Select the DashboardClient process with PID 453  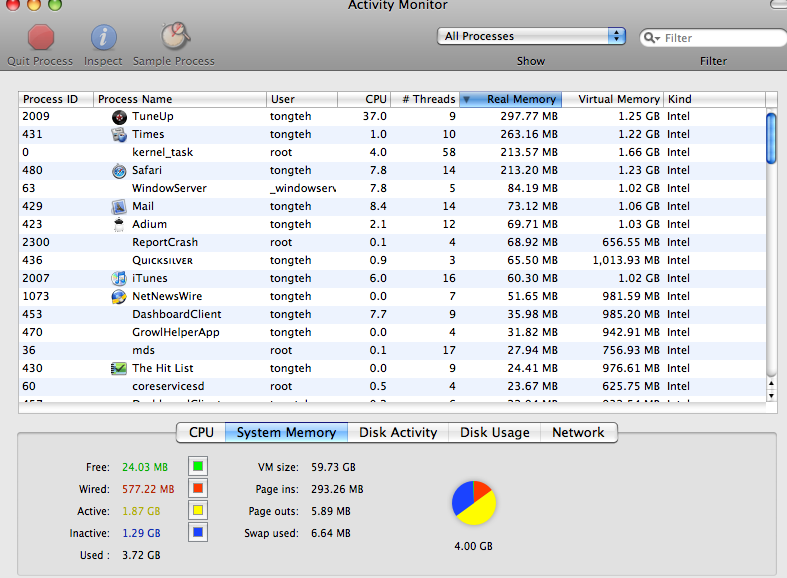point(392,315)
